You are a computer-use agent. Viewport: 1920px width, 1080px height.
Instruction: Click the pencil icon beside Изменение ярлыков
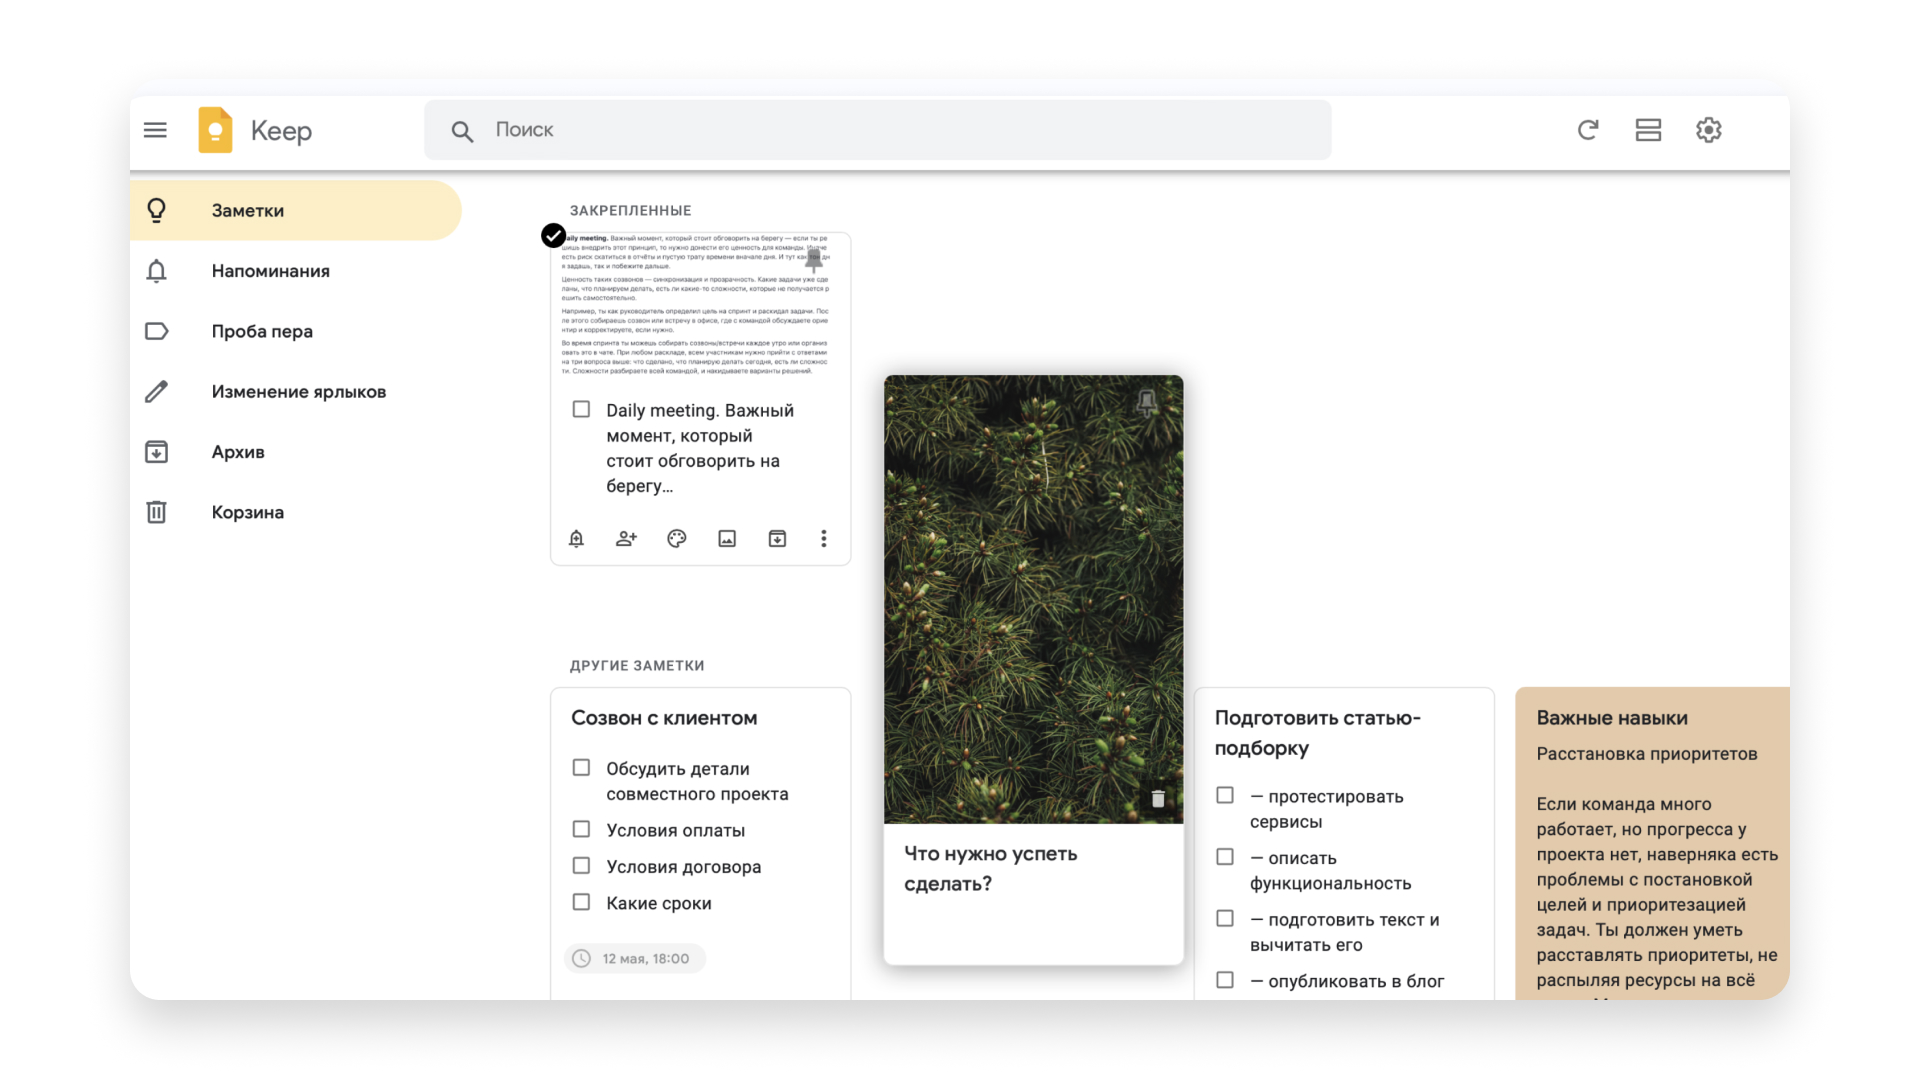click(x=157, y=392)
